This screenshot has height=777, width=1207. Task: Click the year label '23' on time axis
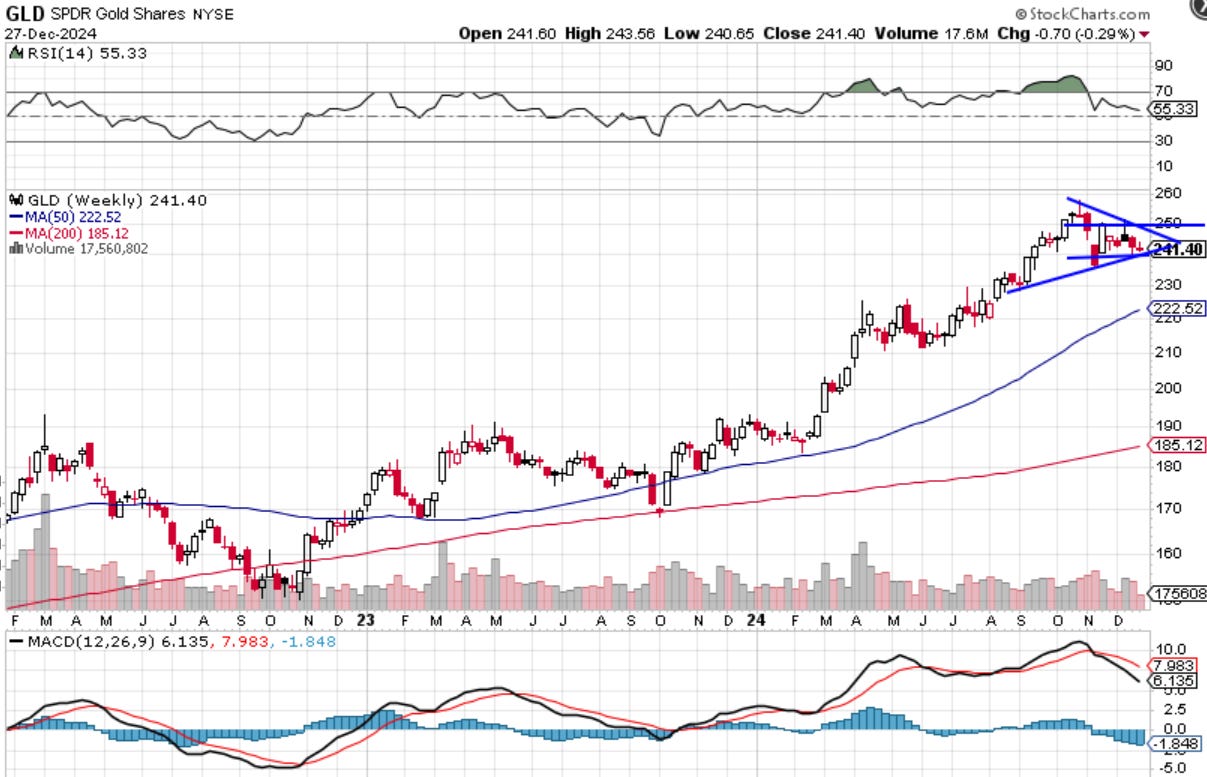(x=365, y=620)
